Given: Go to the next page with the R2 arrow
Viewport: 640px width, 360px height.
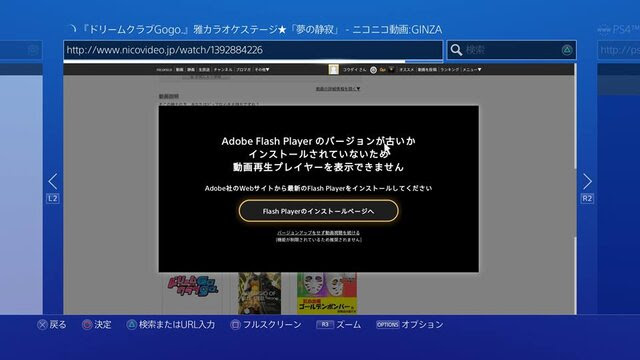Looking at the screenshot, I should pos(587,181).
